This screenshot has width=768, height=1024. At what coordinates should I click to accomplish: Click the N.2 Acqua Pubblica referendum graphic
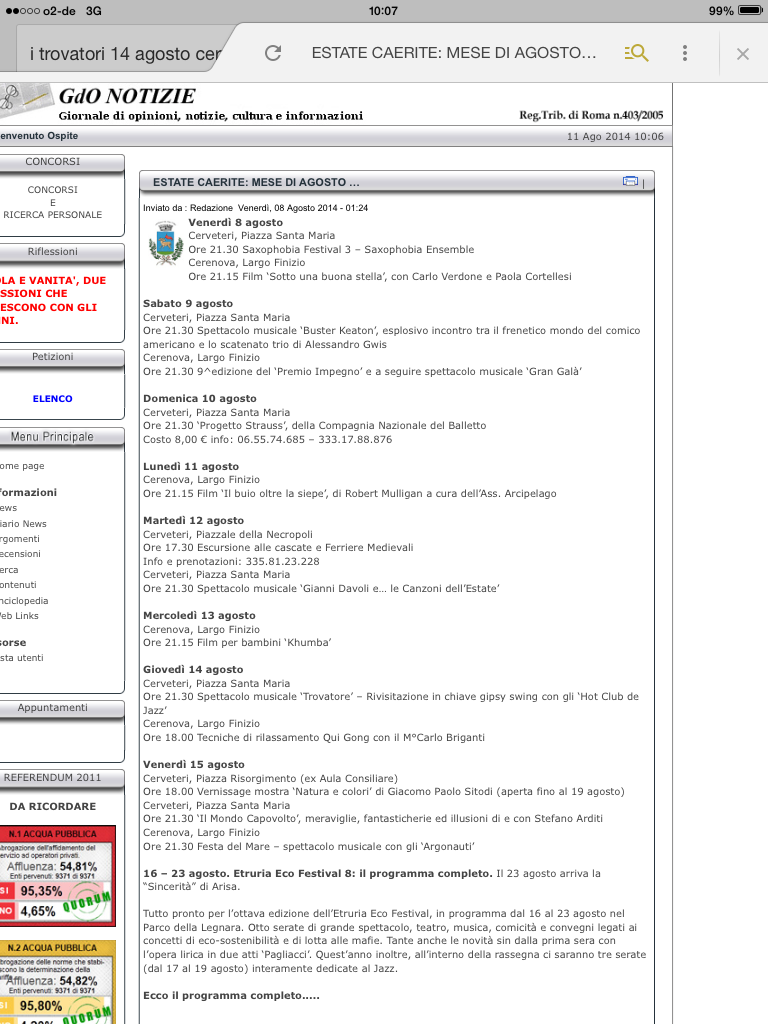tap(58, 981)
